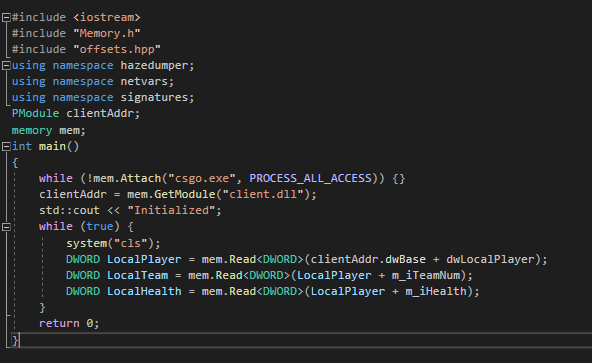This screenshot has height=363, width=592.
Task: Collapse the while (true) loop
Action: tap(6, 227)
